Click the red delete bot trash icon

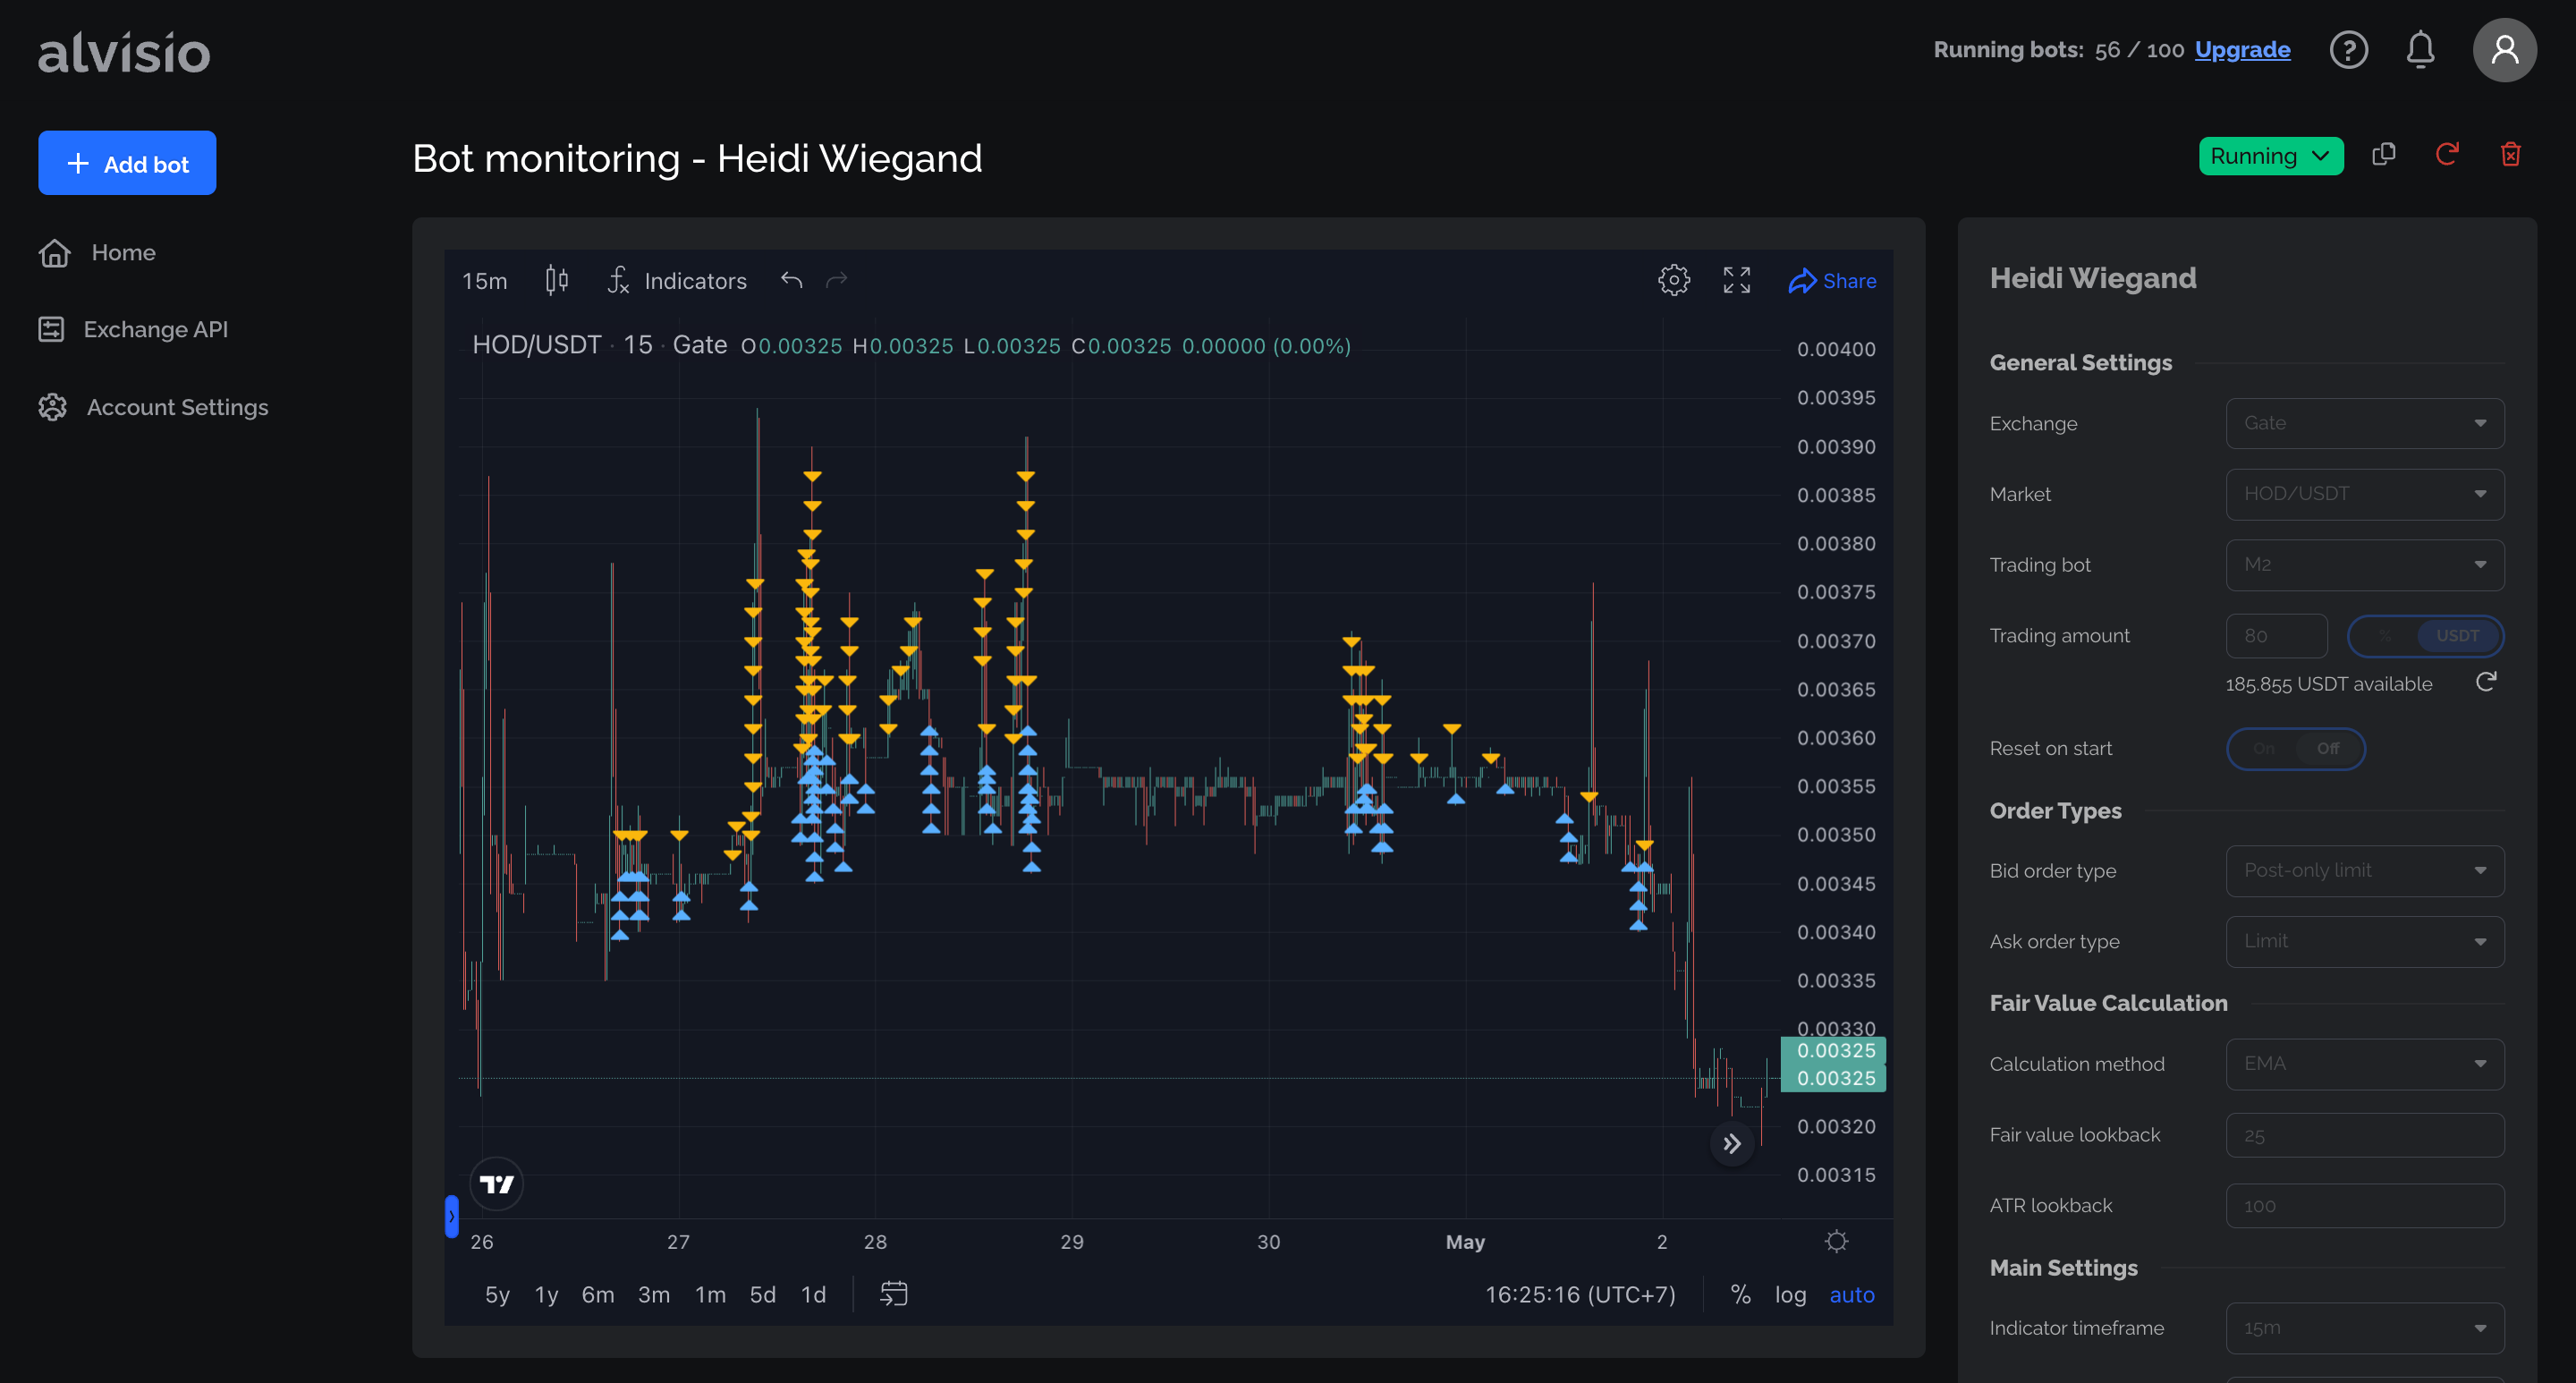(2510, 155)
